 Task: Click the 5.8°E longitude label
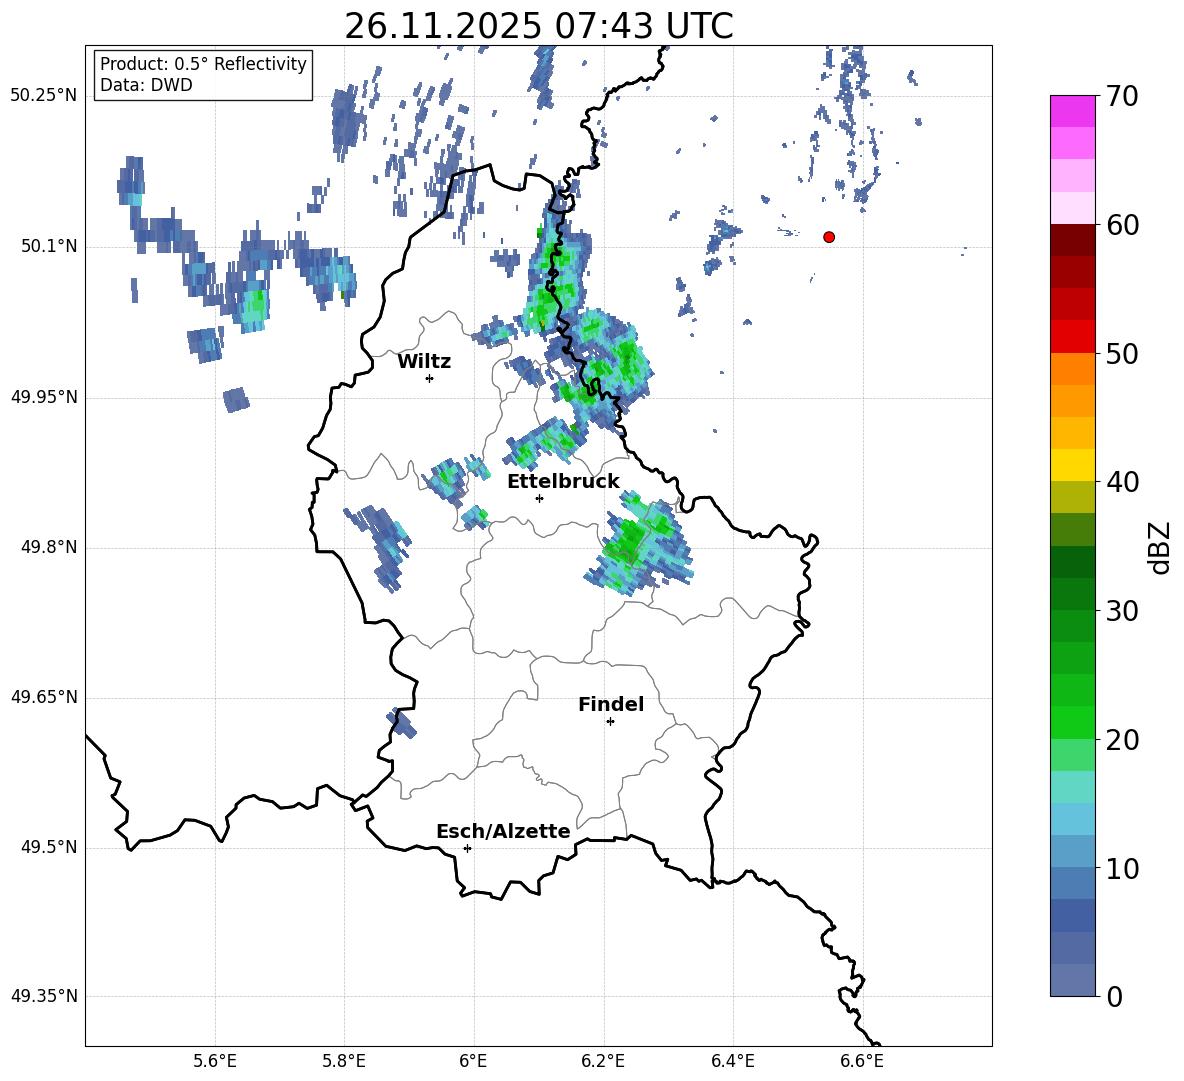coord(344,1061)
